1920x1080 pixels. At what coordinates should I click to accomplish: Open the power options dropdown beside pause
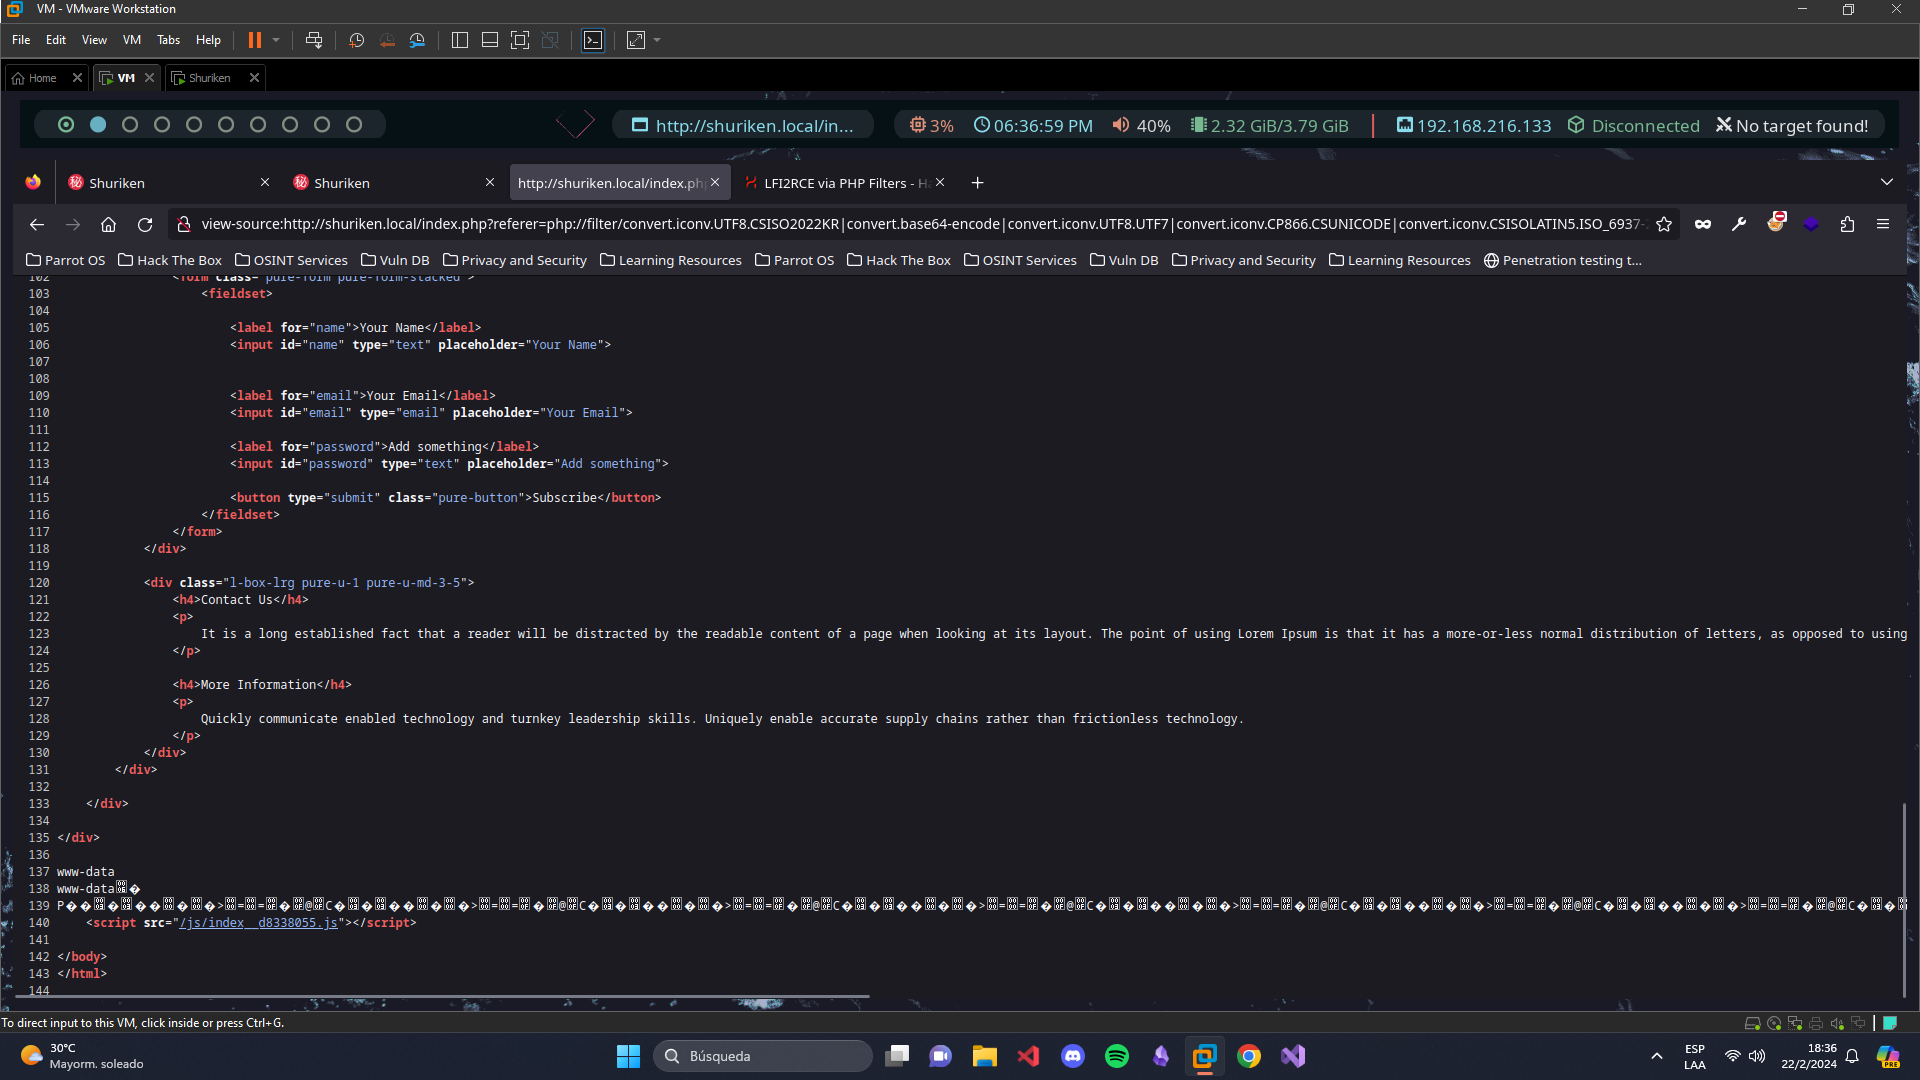click(x=276, y=40)
